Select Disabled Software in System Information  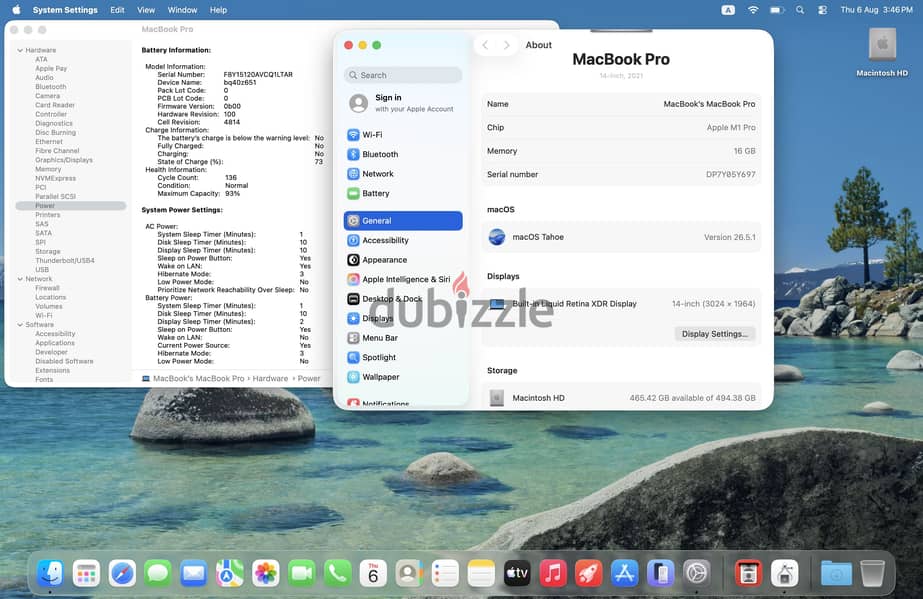[x=64, y=361]
